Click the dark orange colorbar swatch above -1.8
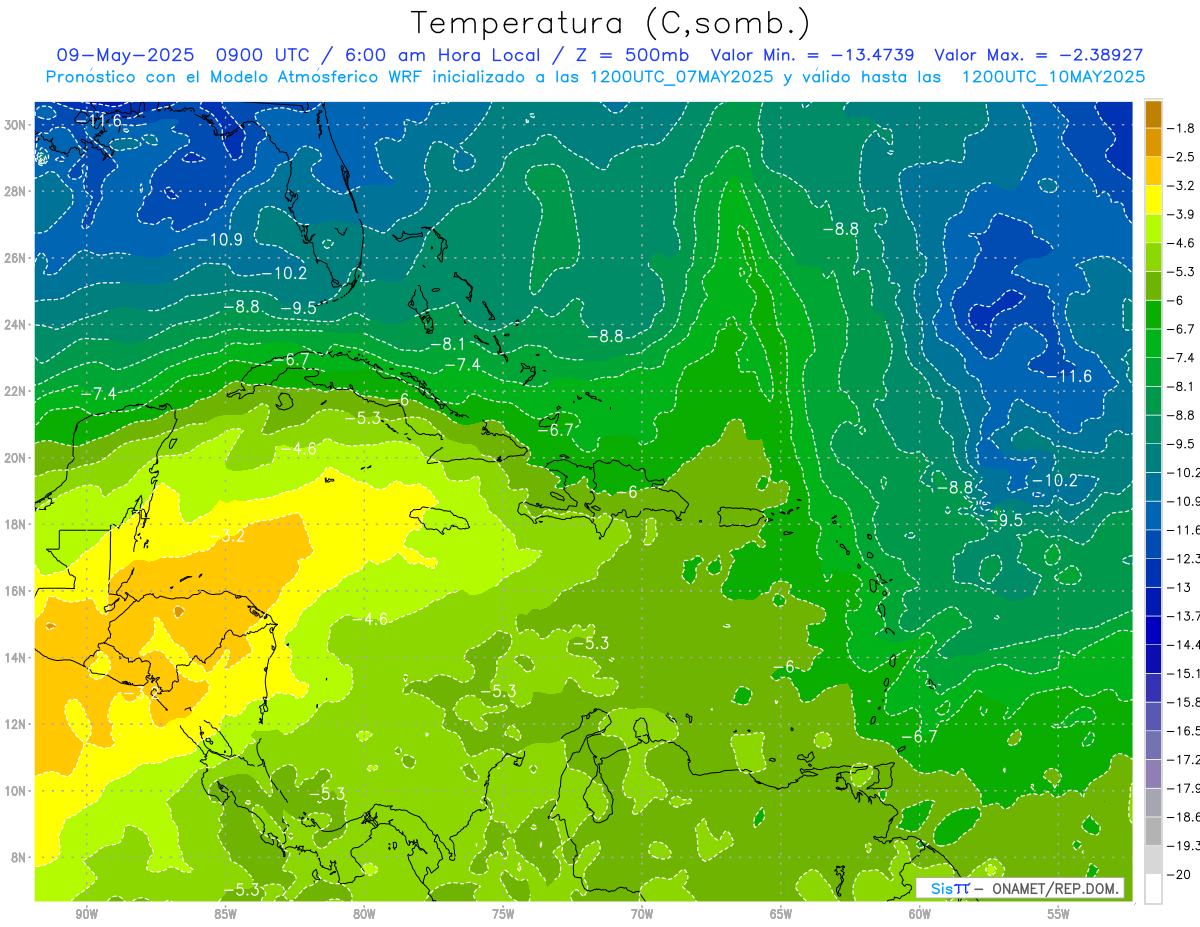The width and height of the screenshot is (1200, 927). [x=1153, y=114]
